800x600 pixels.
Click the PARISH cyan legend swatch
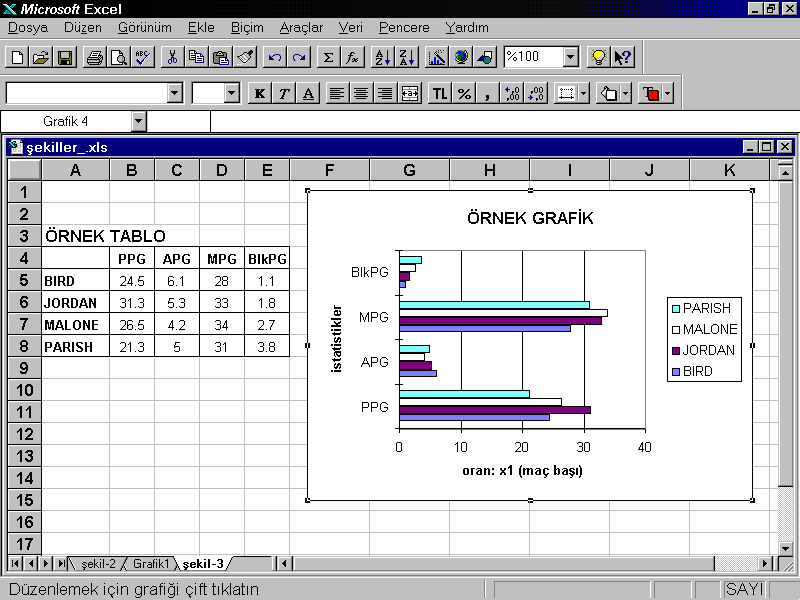[x=676, y=308]
